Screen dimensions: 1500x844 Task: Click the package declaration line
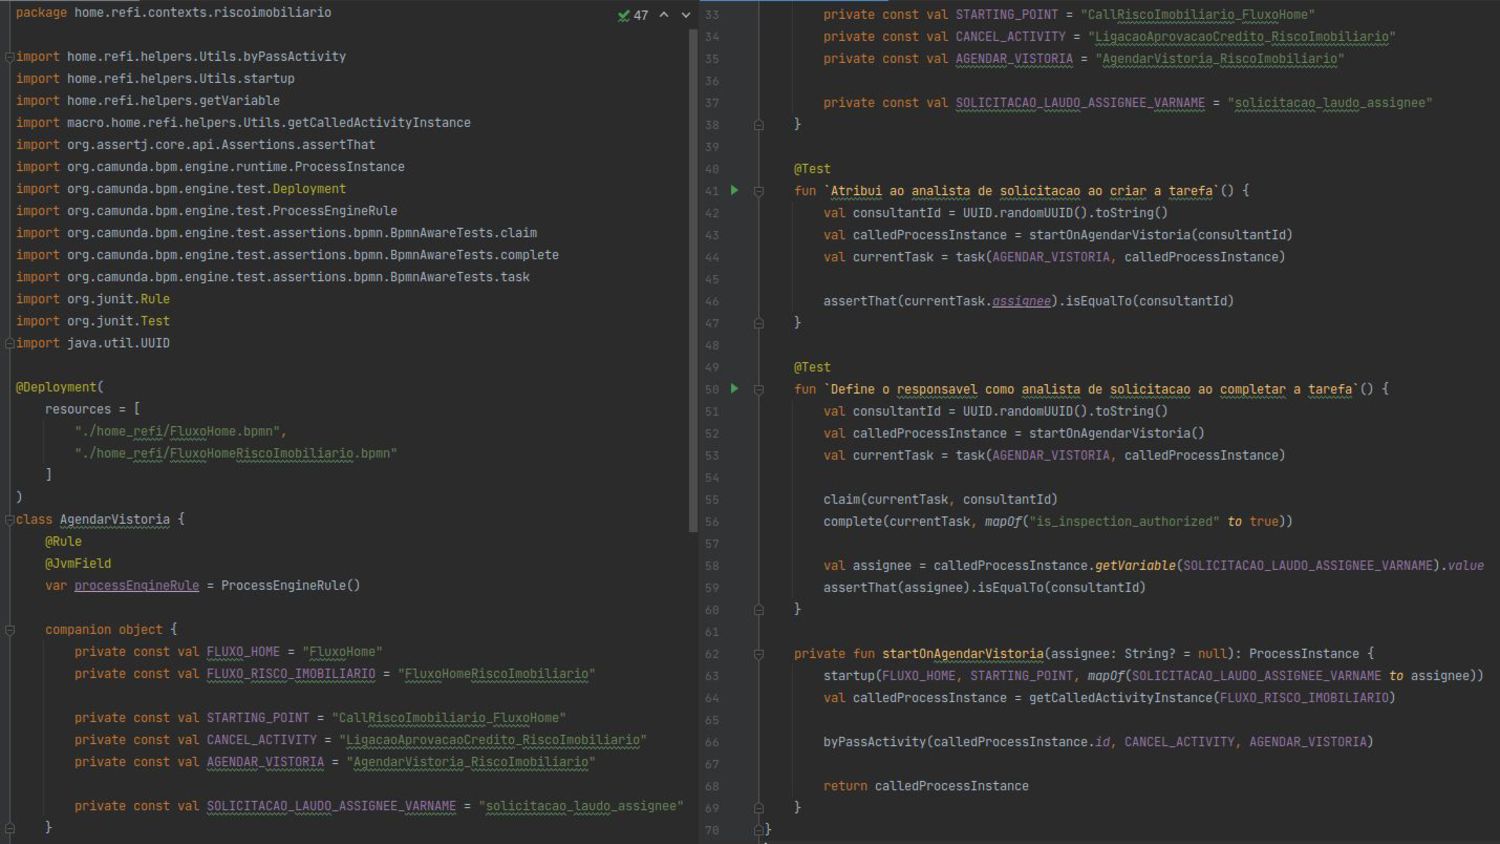click(x=173, y=13)
